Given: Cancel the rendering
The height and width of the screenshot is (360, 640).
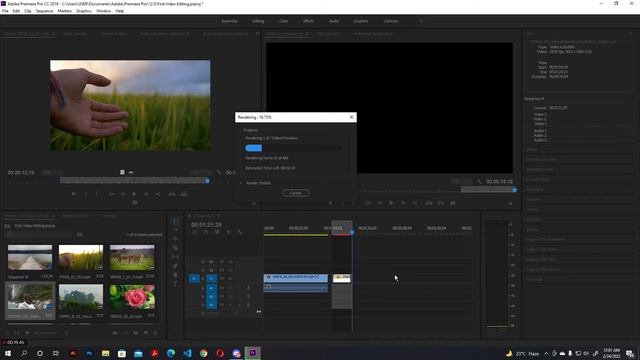Looking at the screenshot, I should coord(296,193).
